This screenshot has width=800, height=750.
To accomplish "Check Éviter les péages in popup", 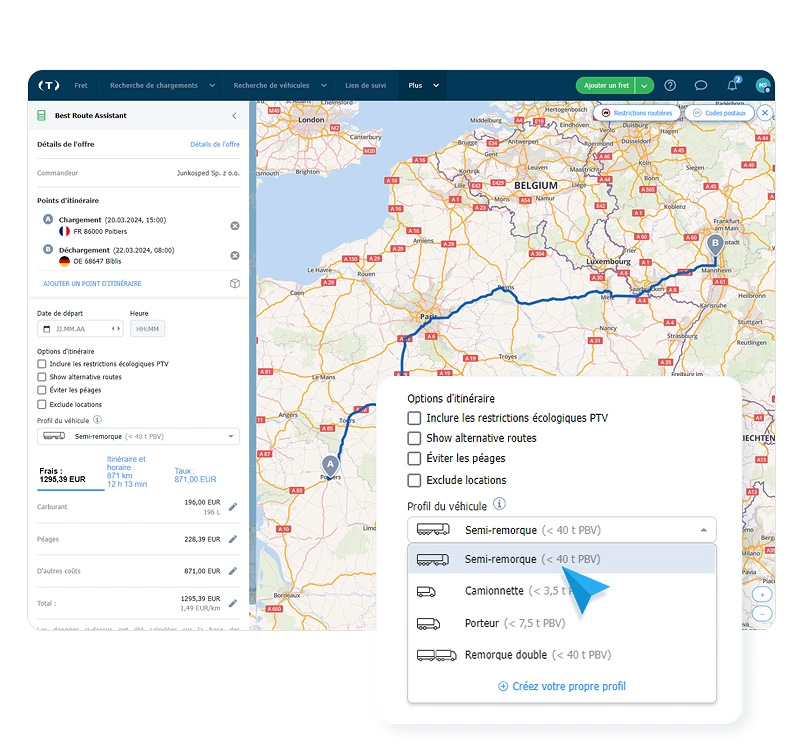I will point(414,458).
